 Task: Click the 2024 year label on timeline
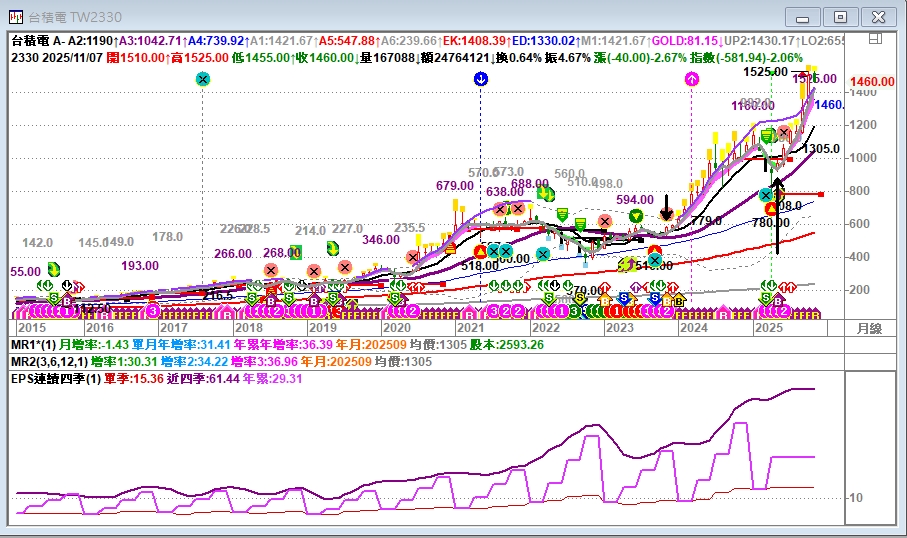pos(692,327)
